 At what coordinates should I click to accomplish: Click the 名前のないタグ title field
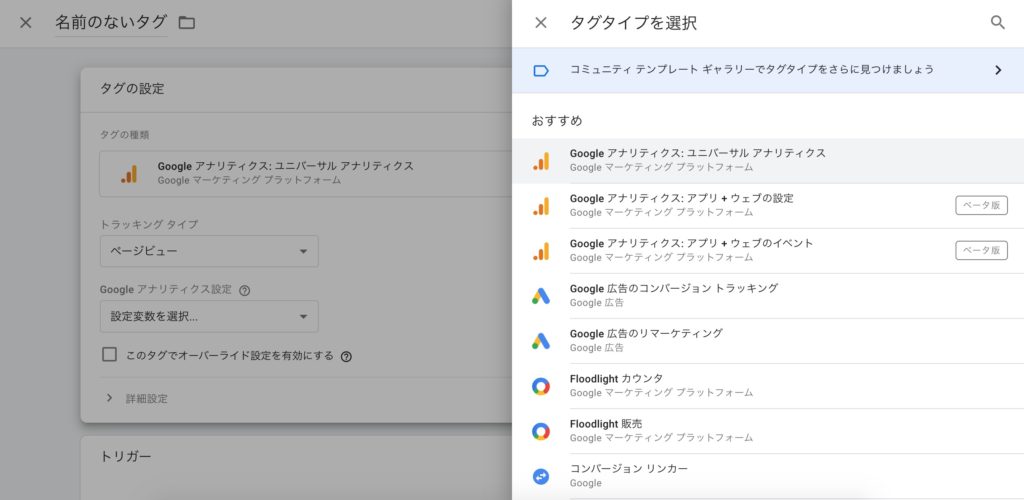point(111,22)
